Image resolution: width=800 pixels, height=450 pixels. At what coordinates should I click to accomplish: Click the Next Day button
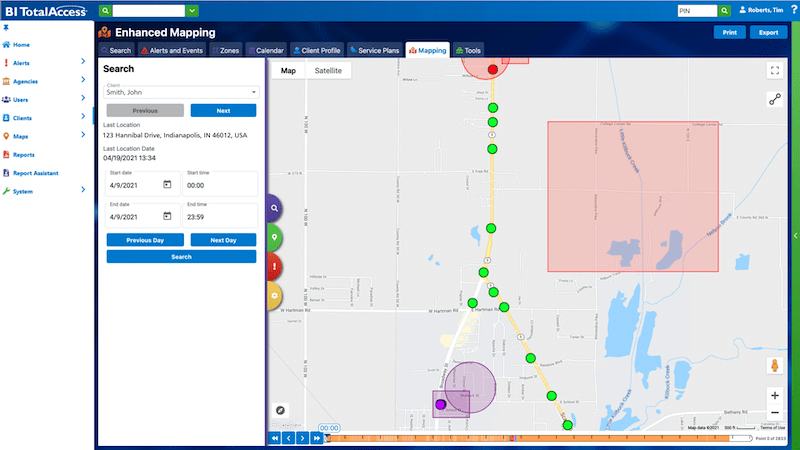tap(222, 240)
